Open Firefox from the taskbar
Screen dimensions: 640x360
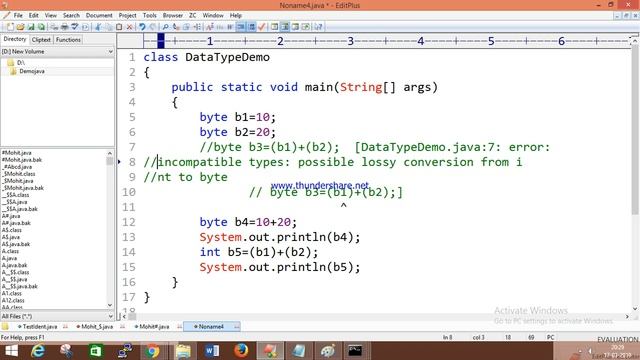coord(241,351)
